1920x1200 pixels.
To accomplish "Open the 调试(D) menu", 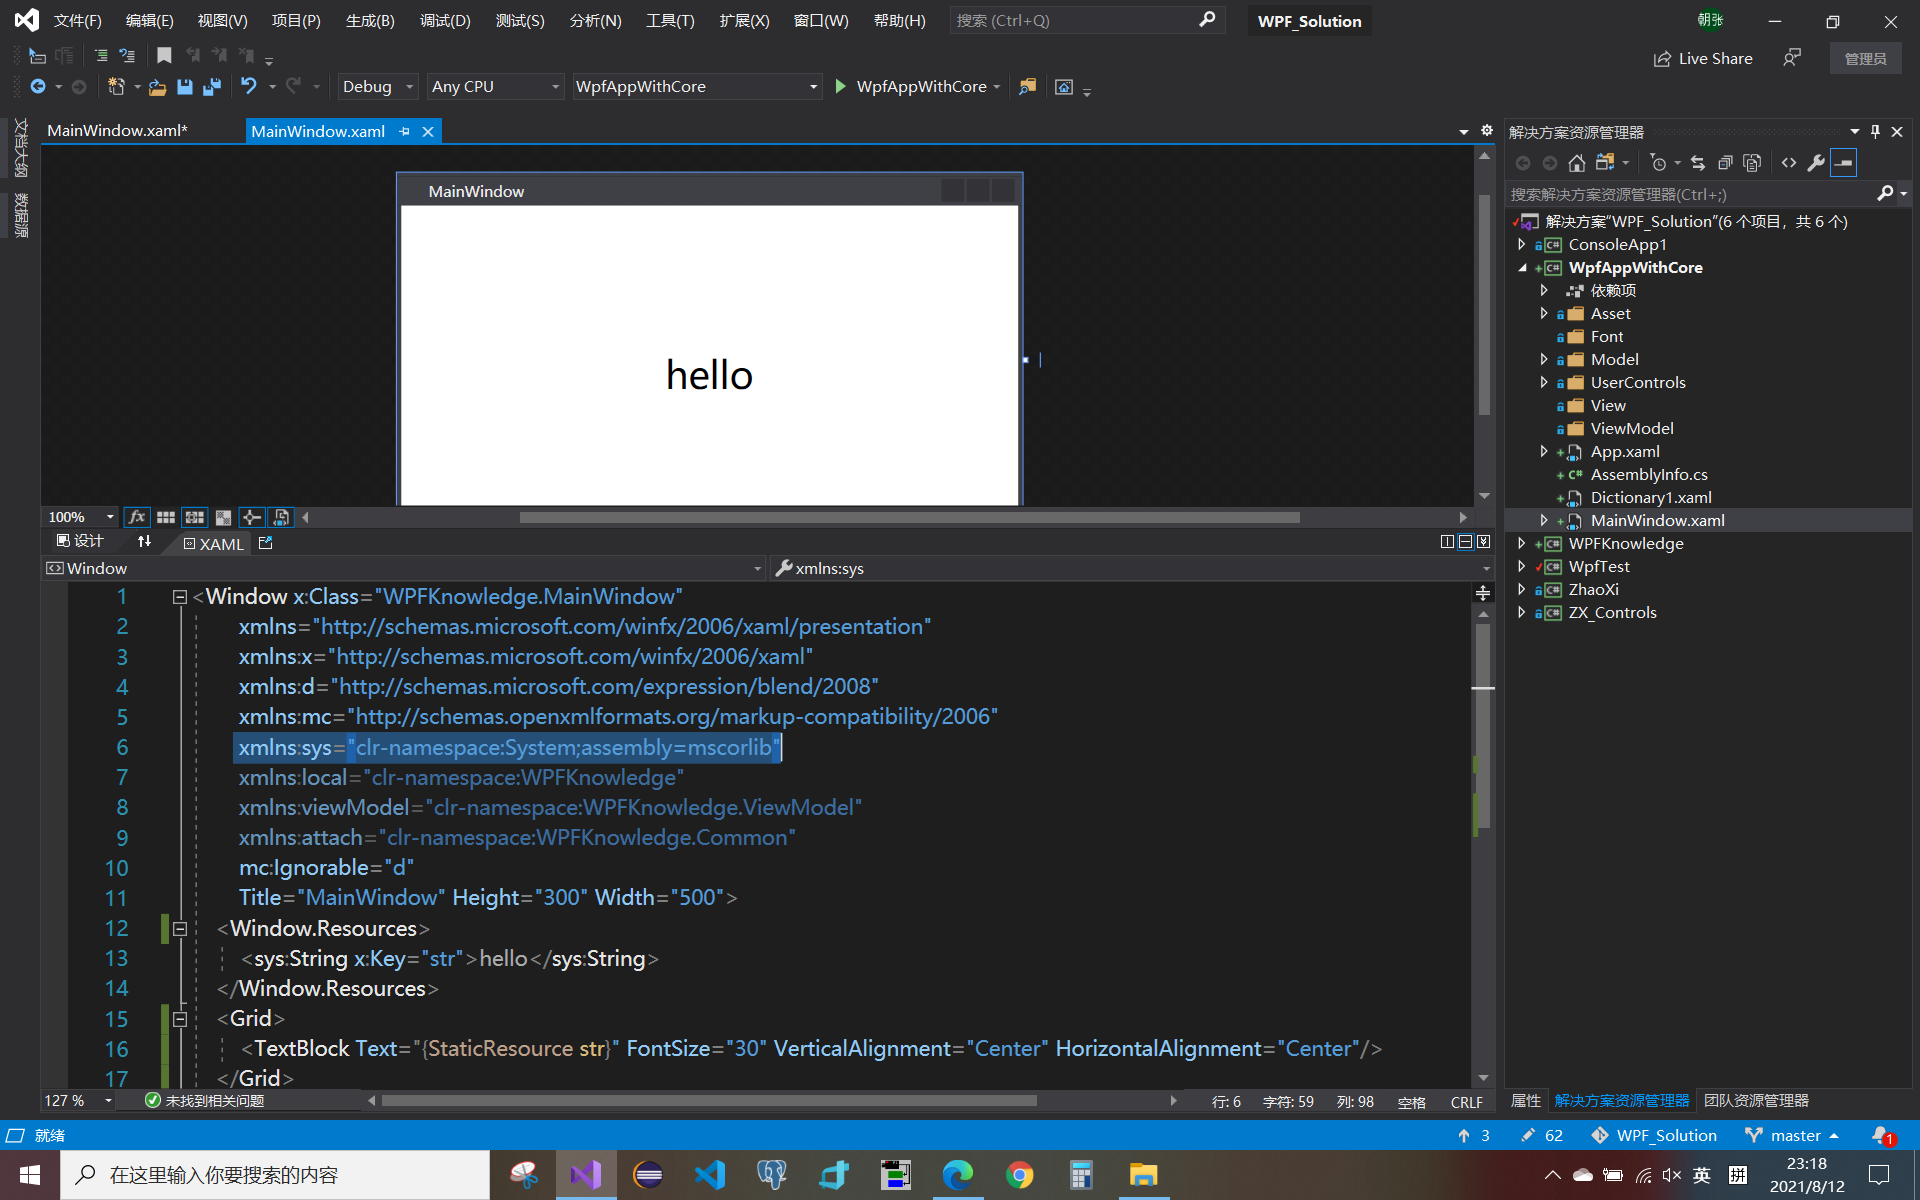I will point(445,21).
